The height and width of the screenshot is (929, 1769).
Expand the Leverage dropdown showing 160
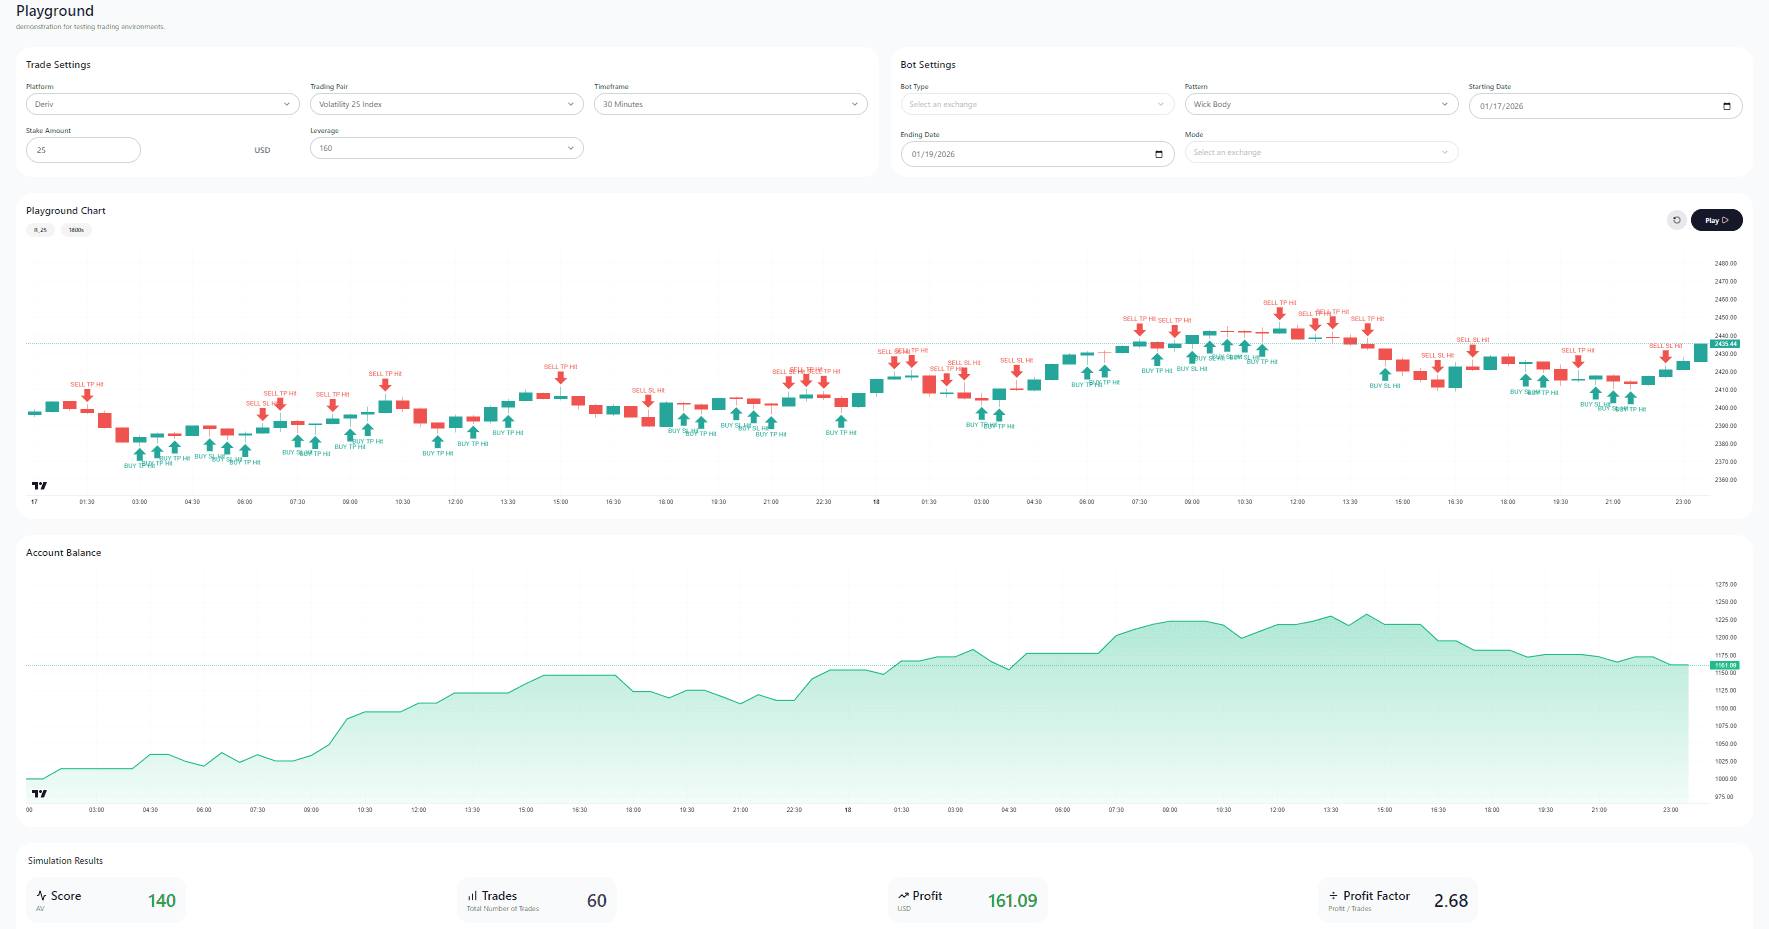pos(446,148)
